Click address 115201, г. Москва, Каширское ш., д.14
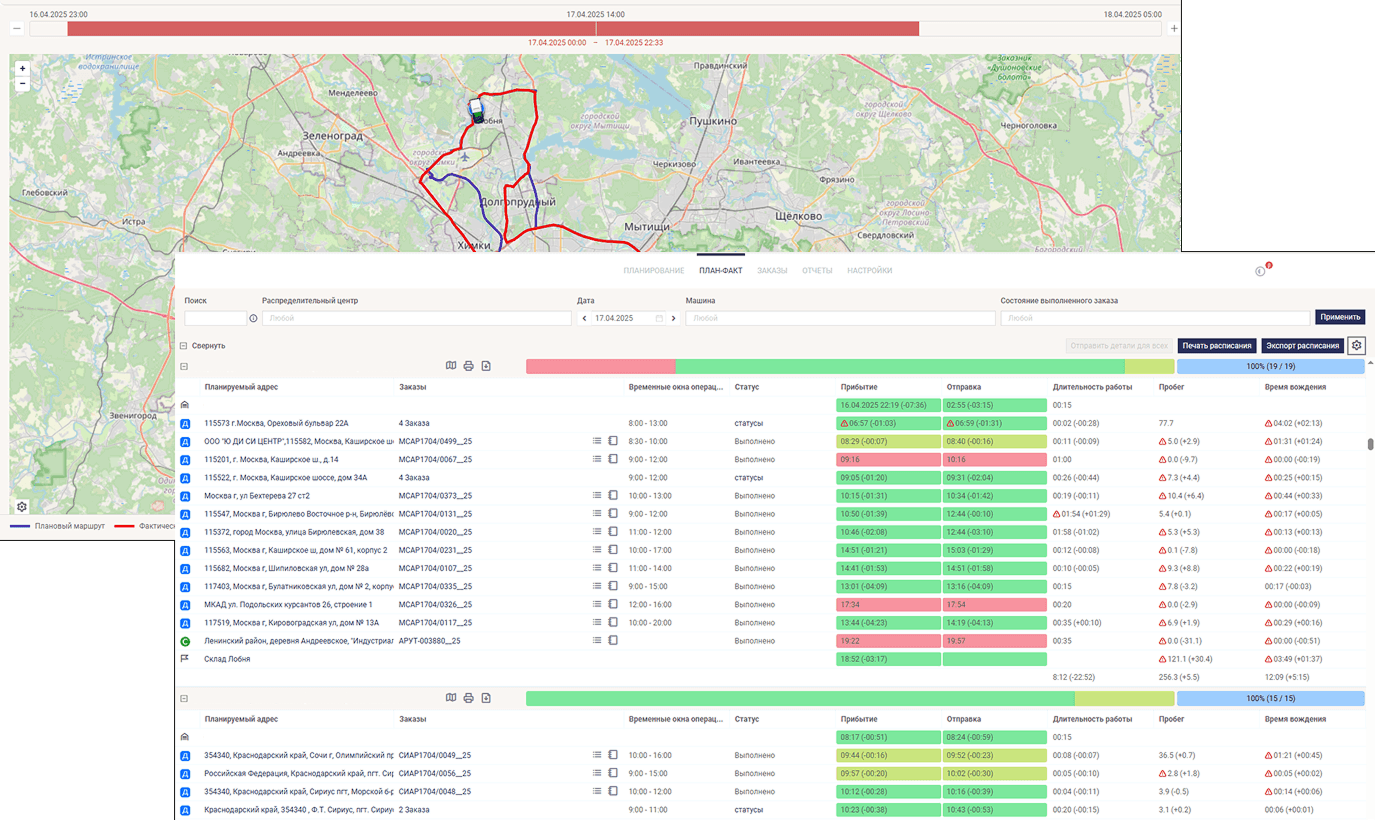 271,459
